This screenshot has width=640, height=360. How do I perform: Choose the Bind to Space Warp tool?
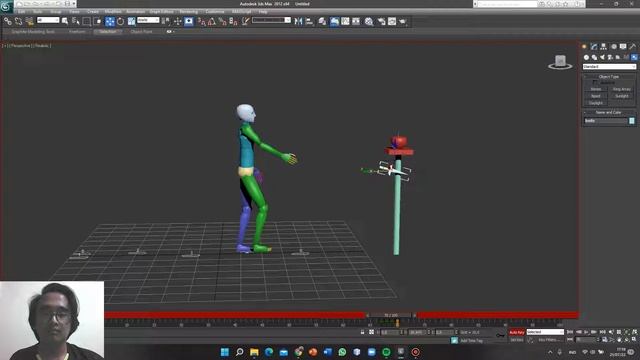[x=29, y=21]
